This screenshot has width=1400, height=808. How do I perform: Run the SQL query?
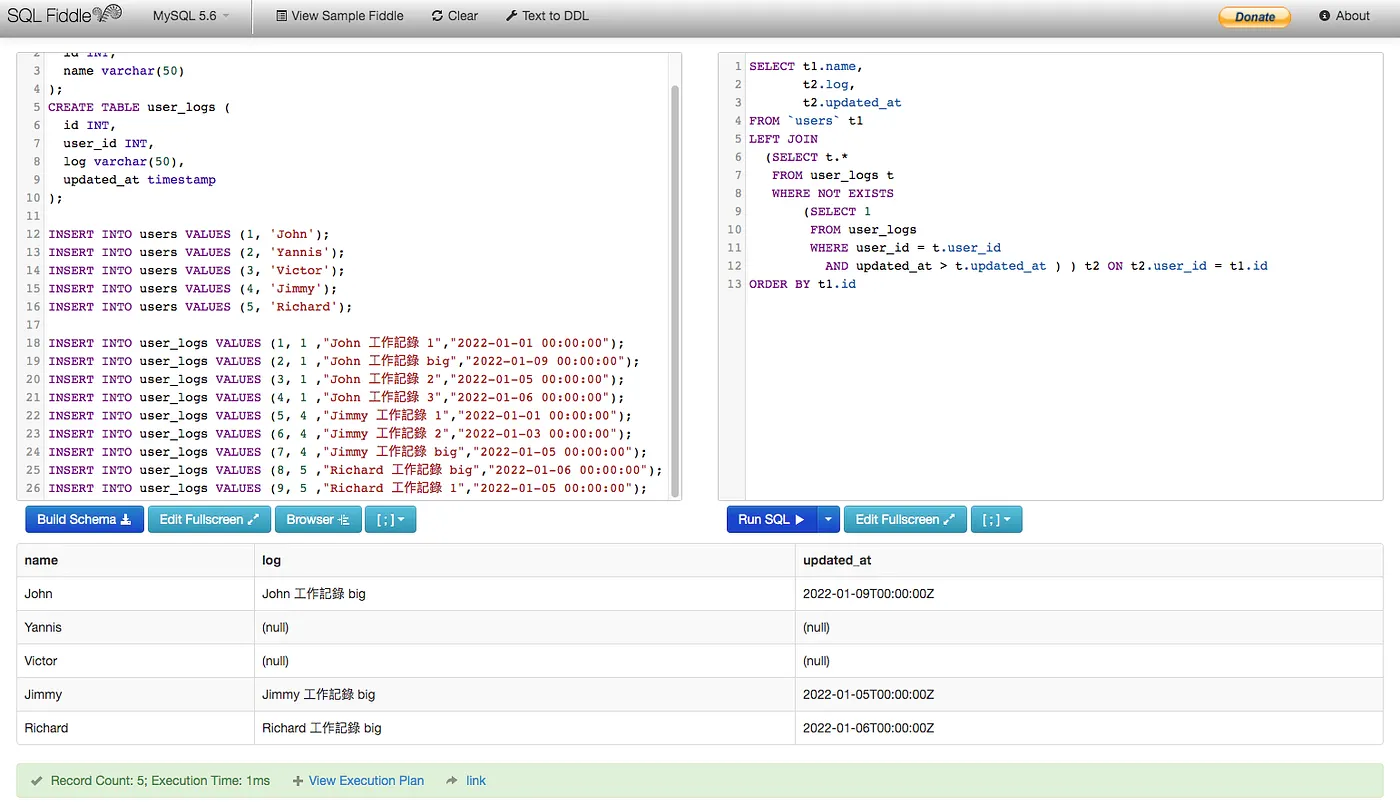(771, 520)
